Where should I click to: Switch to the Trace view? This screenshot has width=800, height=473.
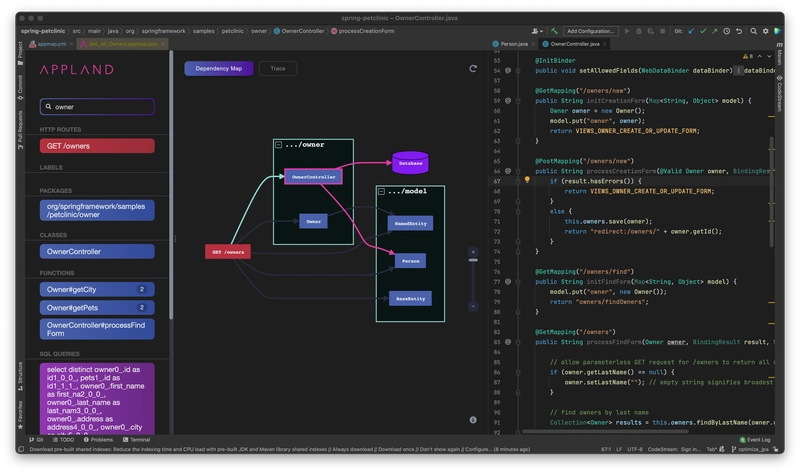pyautogui.click(x=277, y=69)
